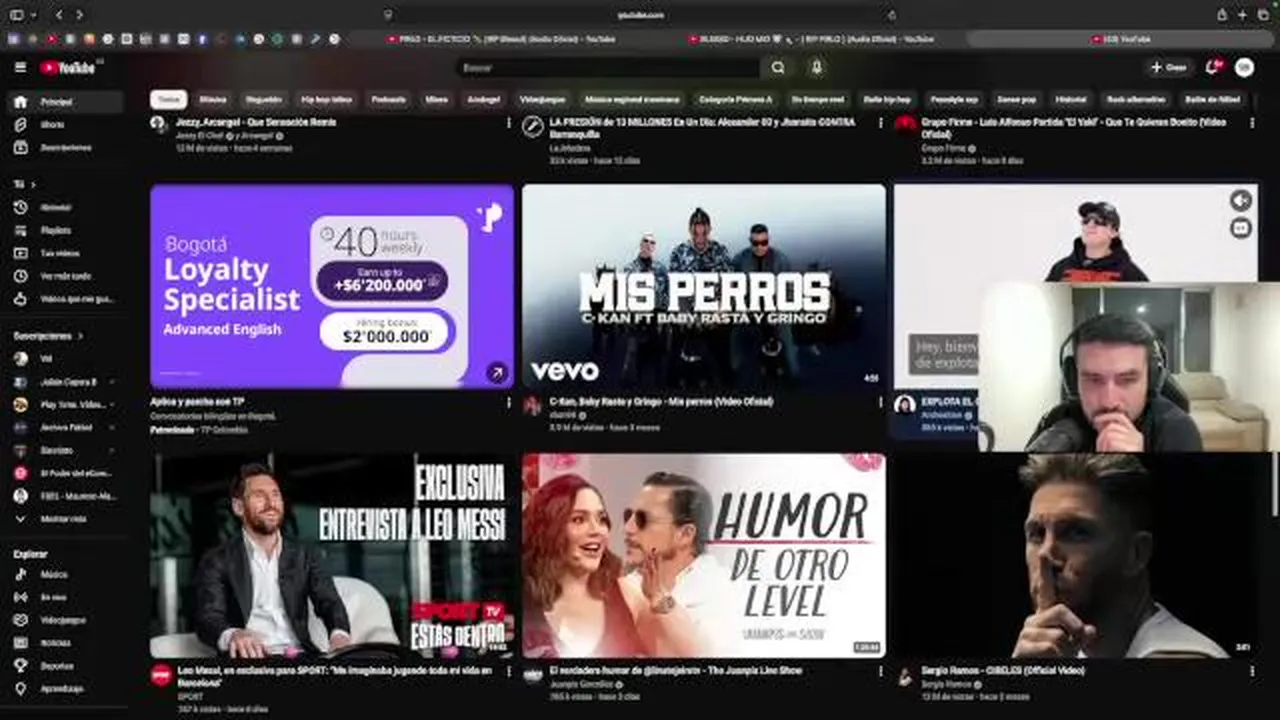1280x720 pixels.
Task: Open liked videos in sidebar
Action: 63,299
